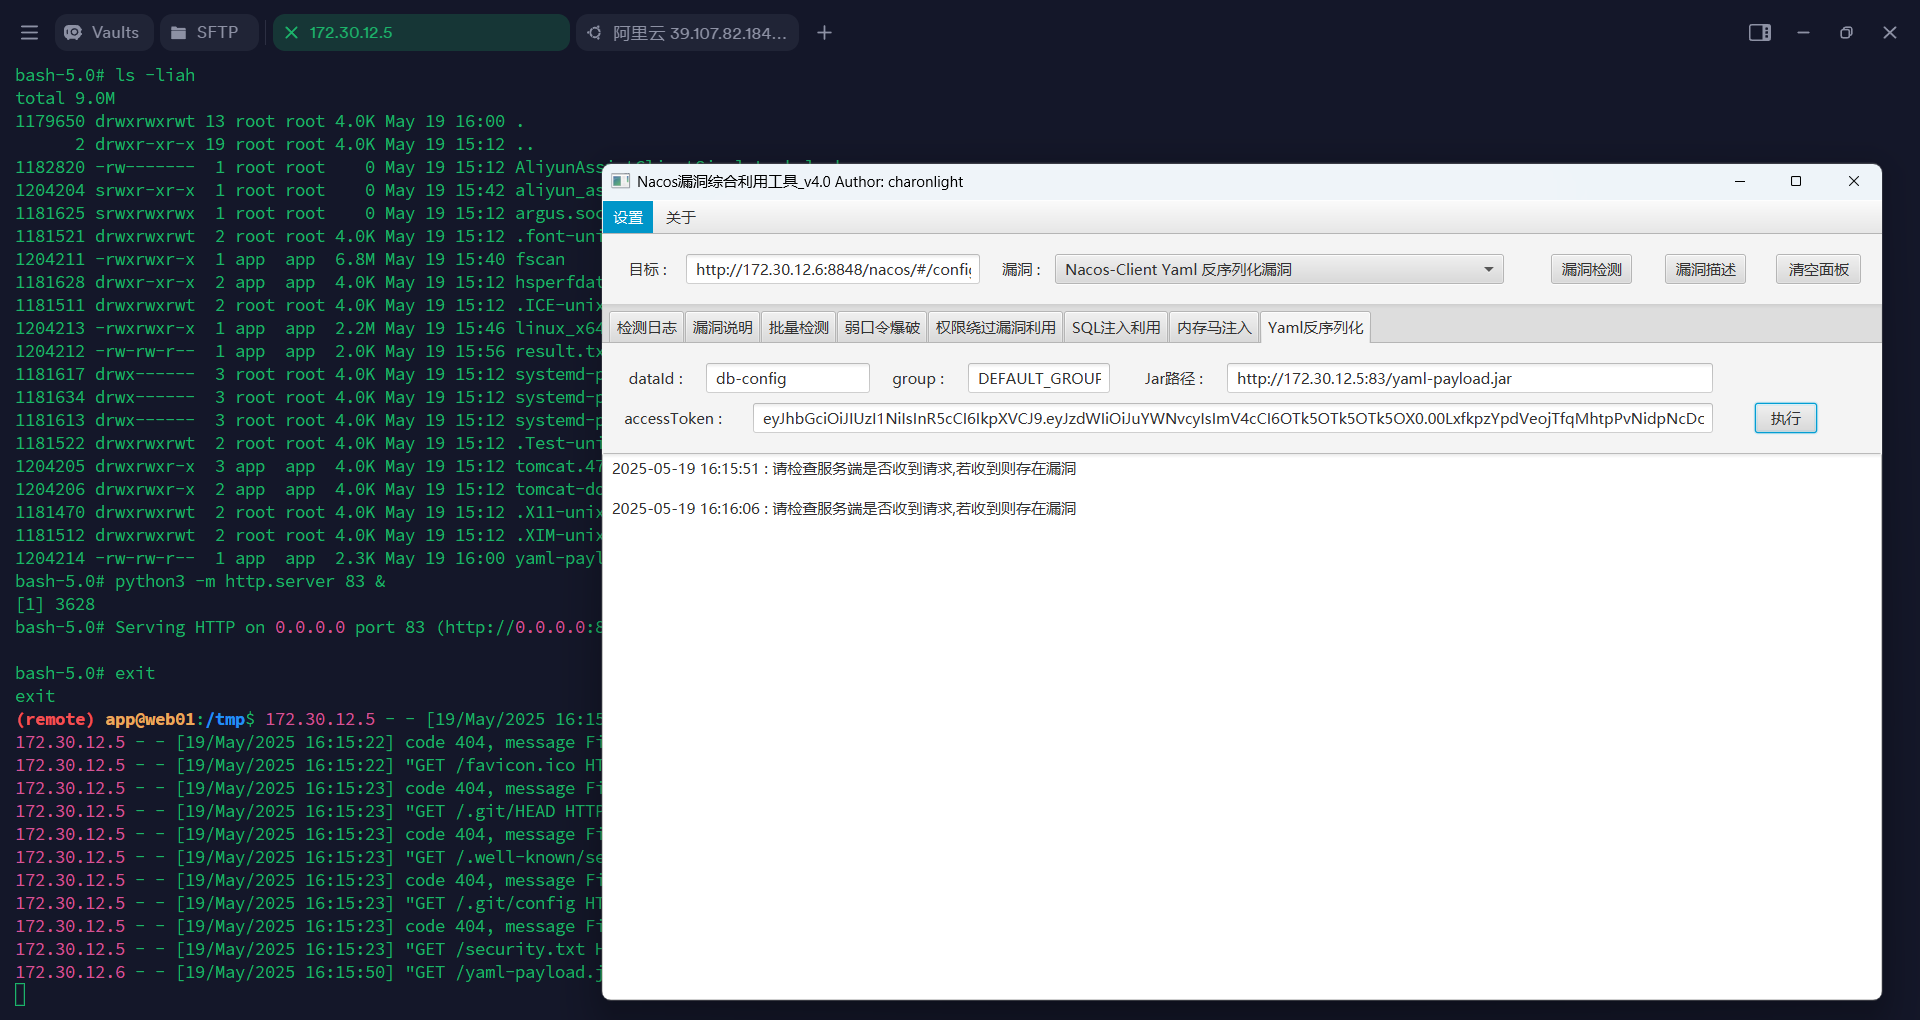
Task: Open the hamburger menu in terminal app
Action: pyautogui.click(x=29, y=33)
